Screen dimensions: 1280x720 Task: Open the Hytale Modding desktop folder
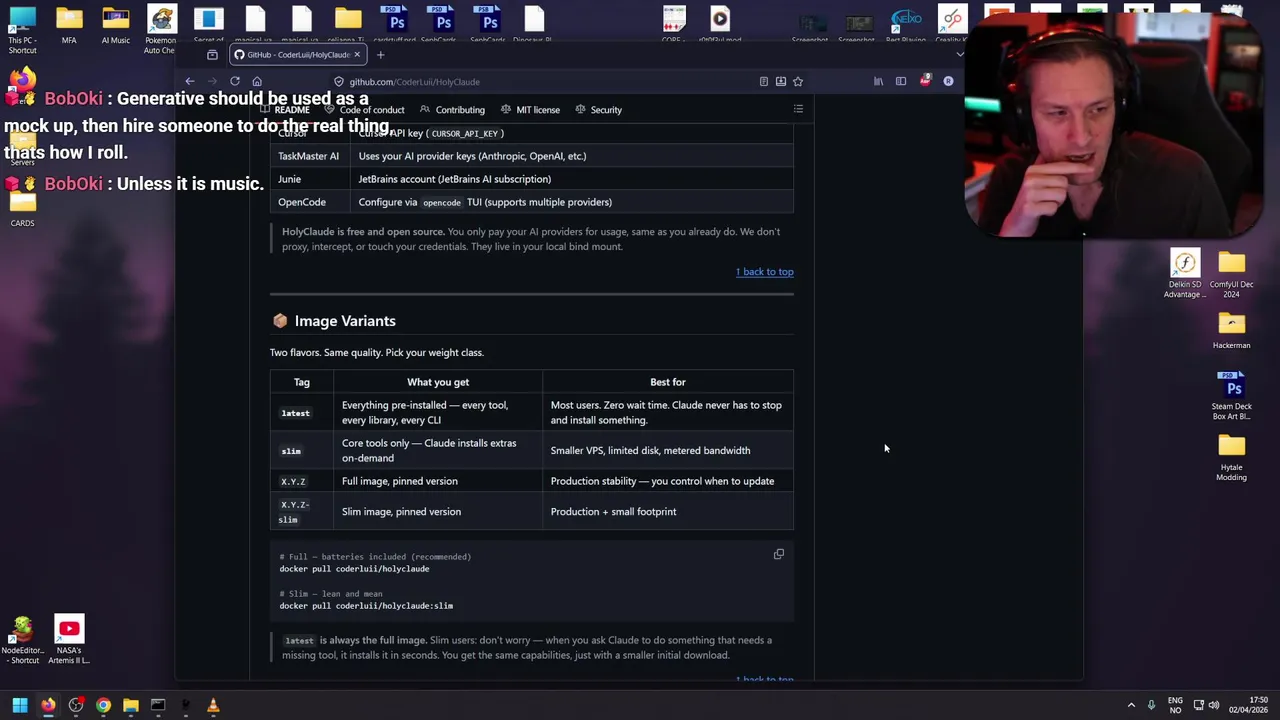(x=1232, y=457)
